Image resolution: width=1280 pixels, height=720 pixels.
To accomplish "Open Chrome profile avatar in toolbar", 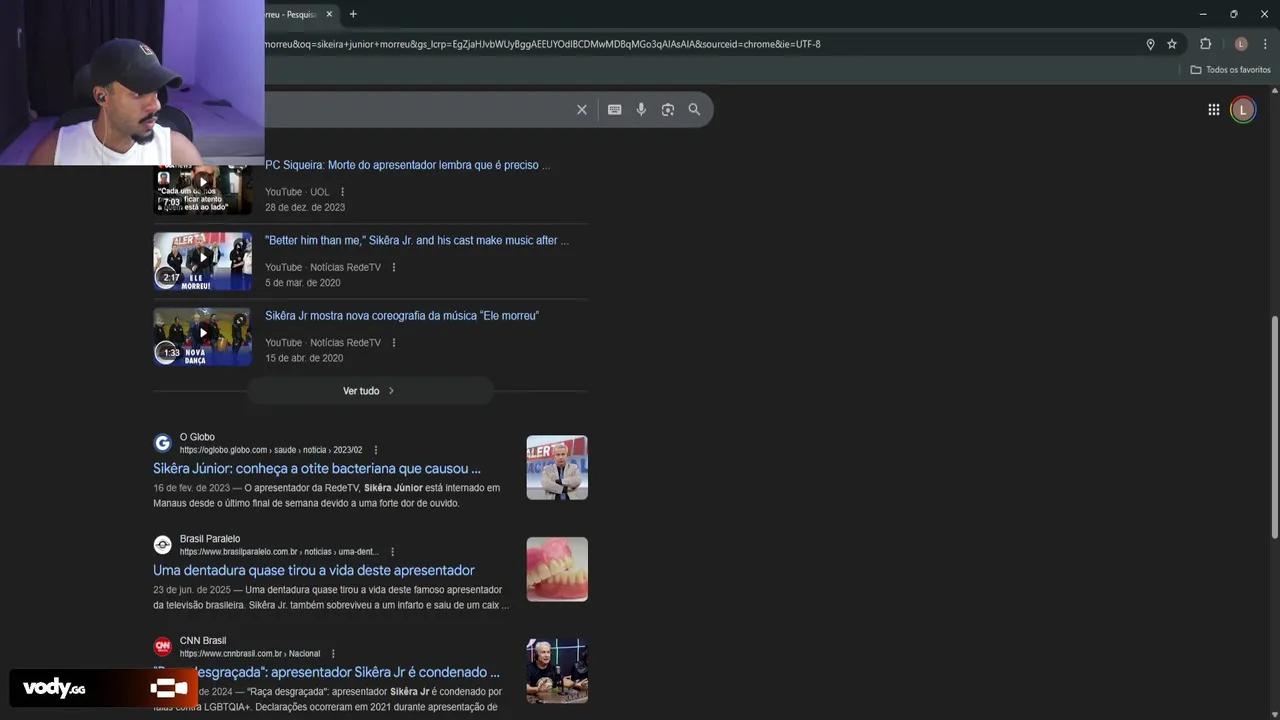I will point(1241,44).
